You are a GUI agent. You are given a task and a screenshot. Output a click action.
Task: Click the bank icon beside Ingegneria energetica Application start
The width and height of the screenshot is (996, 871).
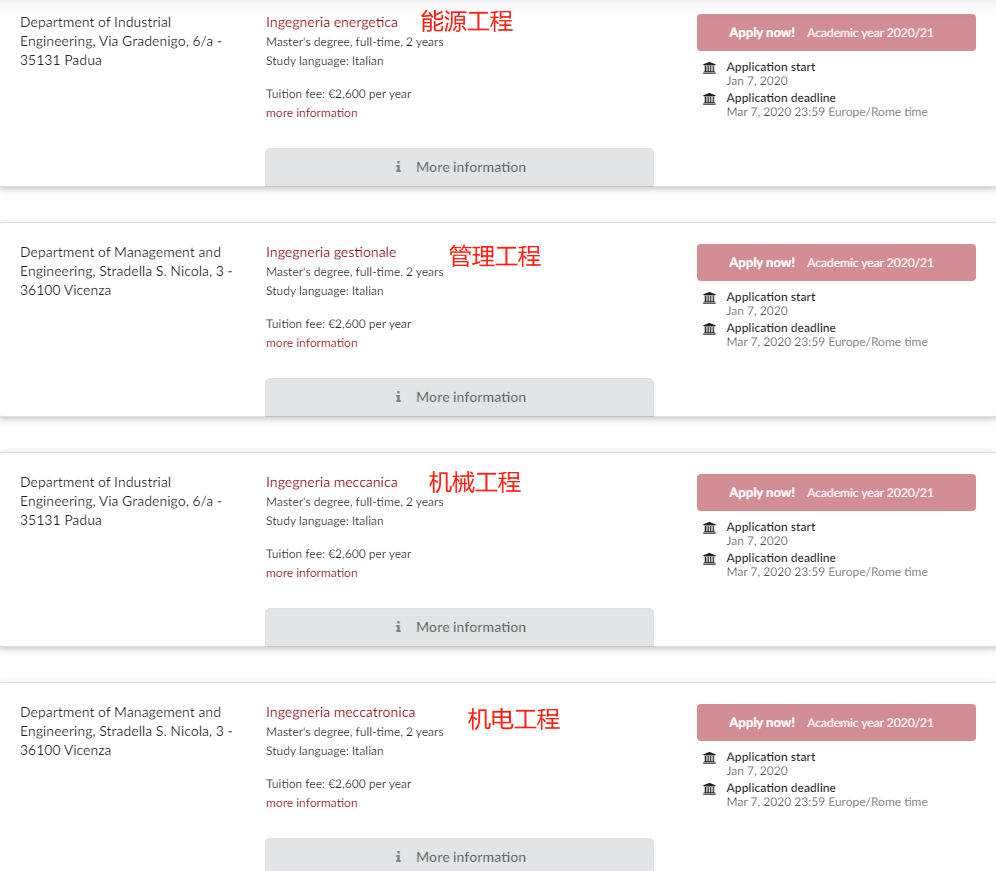pyautogui.click(x=710, y=68)
